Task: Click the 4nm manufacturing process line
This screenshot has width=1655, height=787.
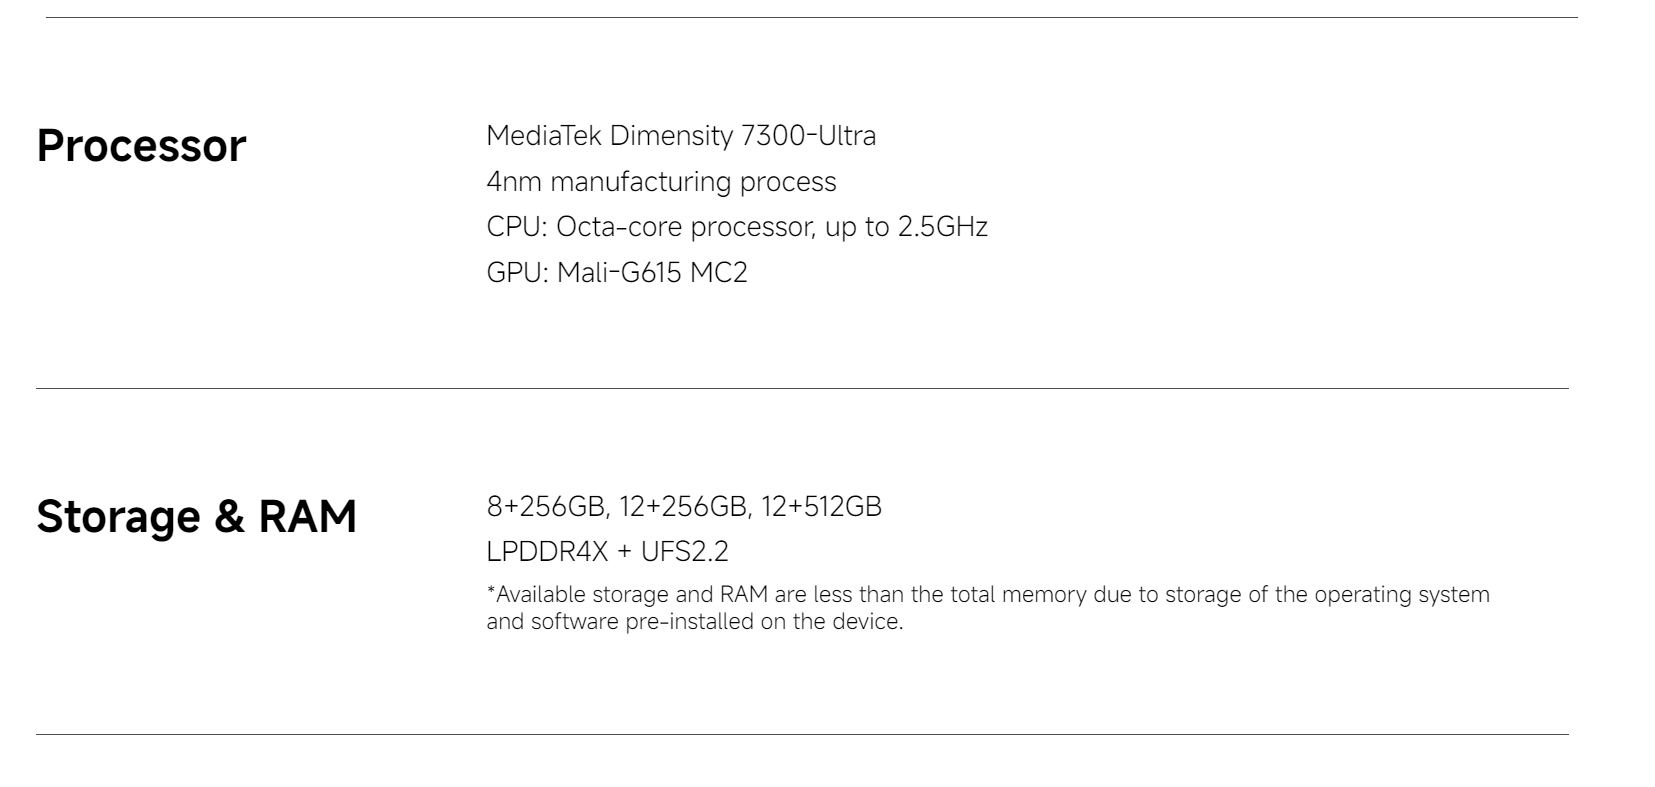Action: [x=661, y=182]
